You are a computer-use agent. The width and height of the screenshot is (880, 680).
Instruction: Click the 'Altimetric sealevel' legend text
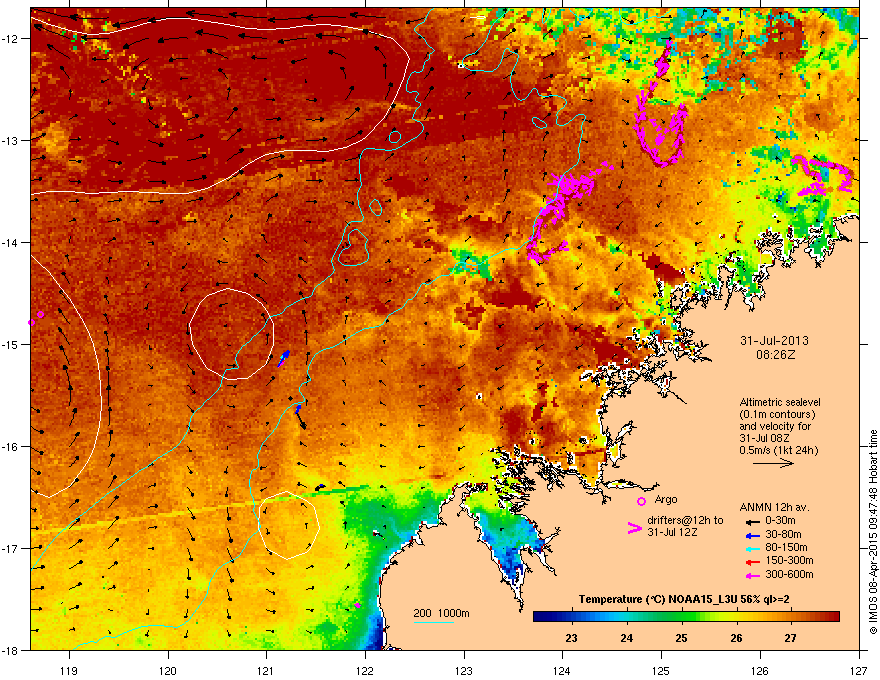(x=780, y=402)
